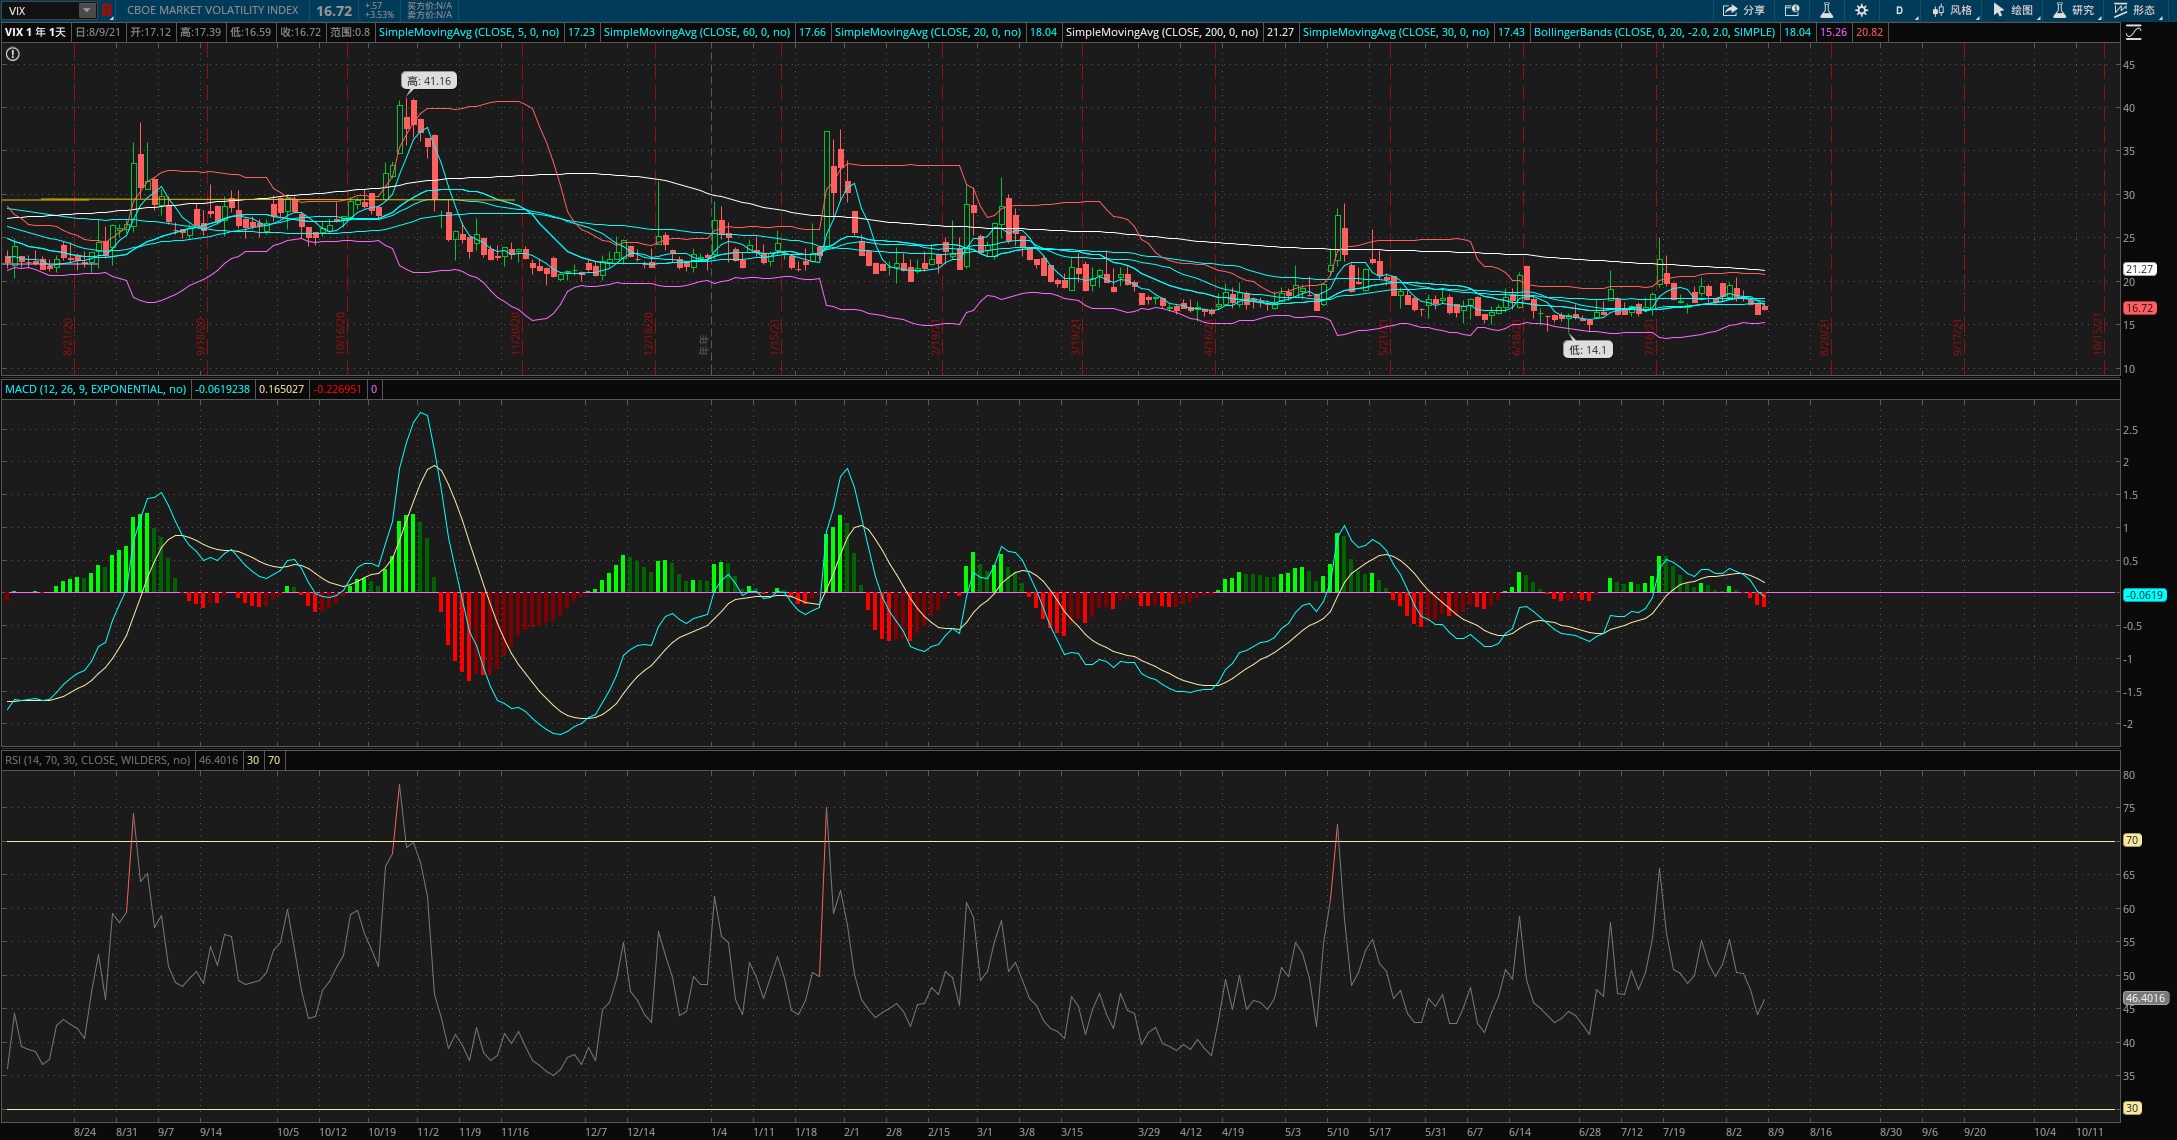Click the 高:17.39 high price field
Viewport: 2177px width, 1140px height.
[200, 32]
